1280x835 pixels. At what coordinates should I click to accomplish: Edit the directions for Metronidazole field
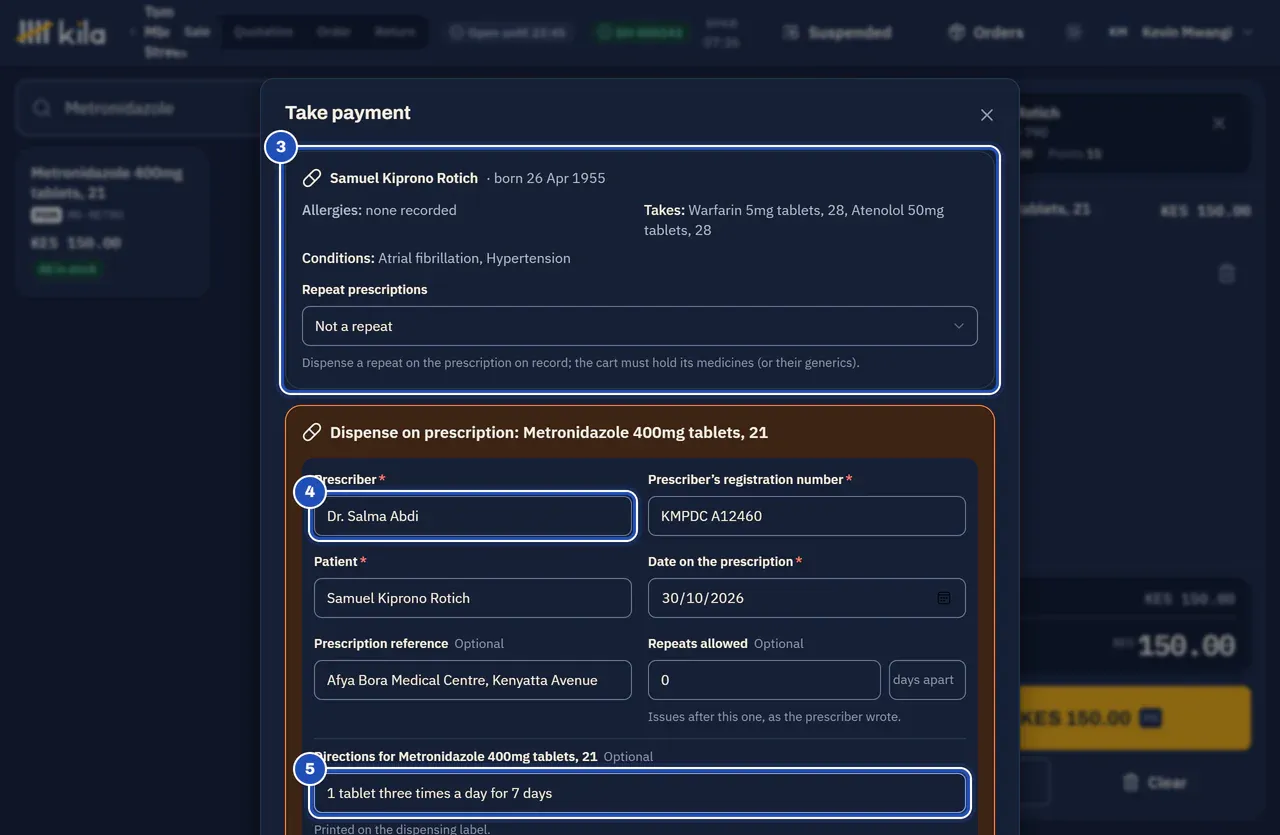point(640,793)
